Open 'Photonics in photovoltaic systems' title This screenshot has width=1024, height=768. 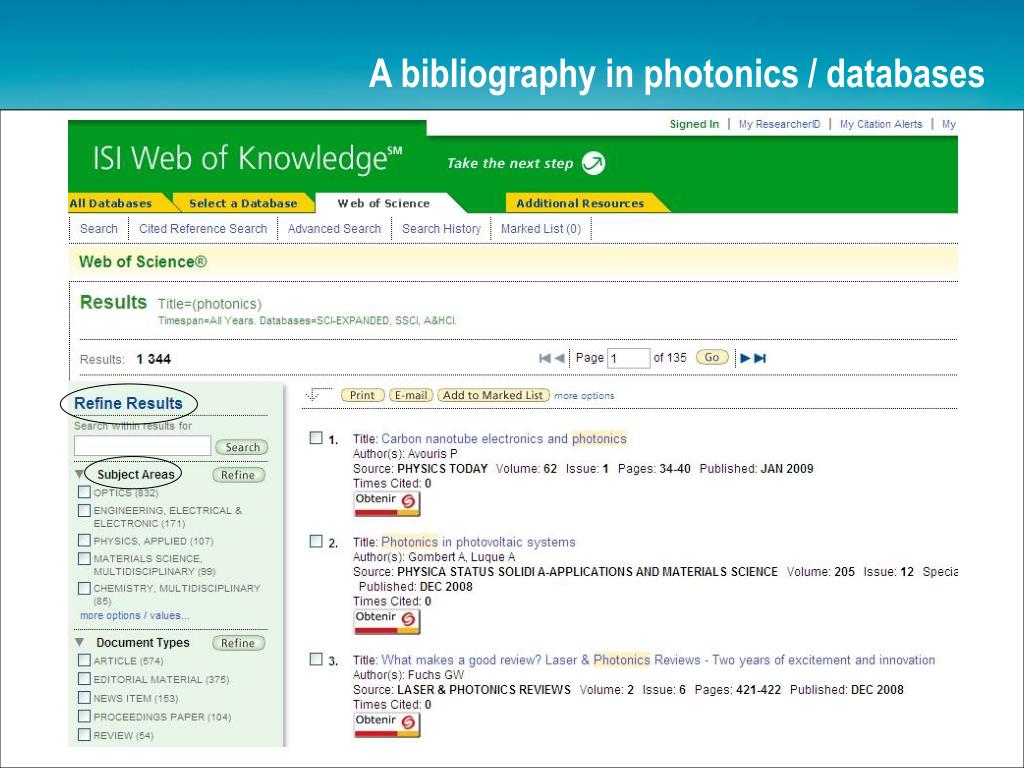(x=478, y=542)
